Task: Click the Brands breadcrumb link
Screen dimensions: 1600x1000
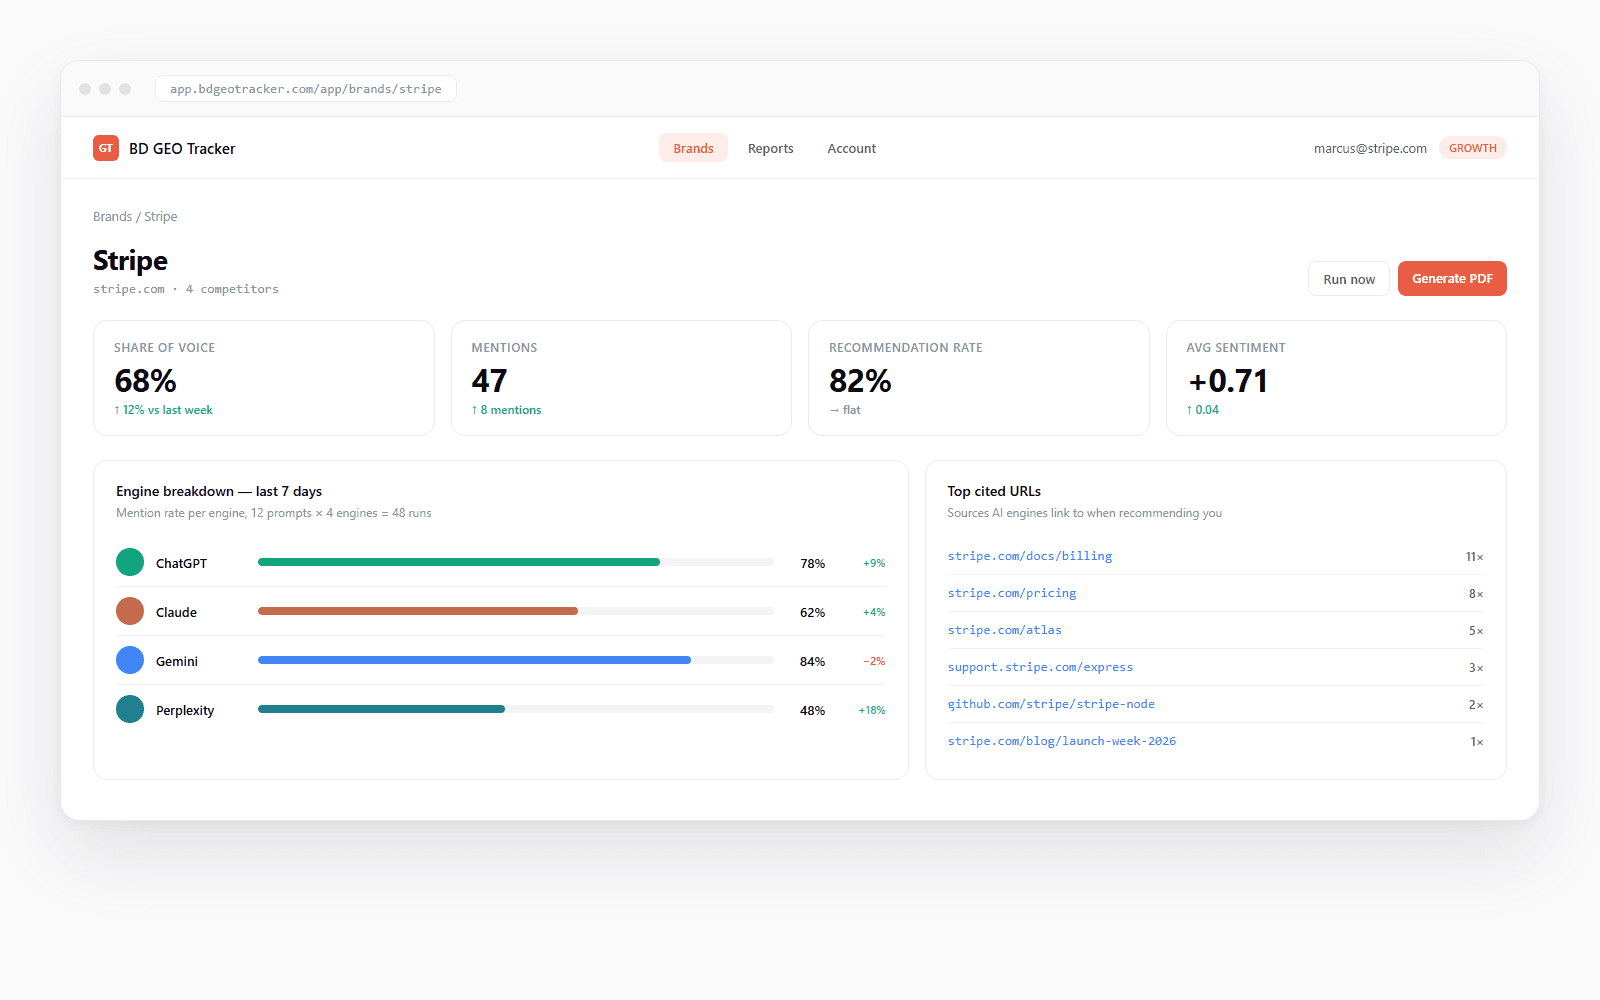Action: pos(112,217)
